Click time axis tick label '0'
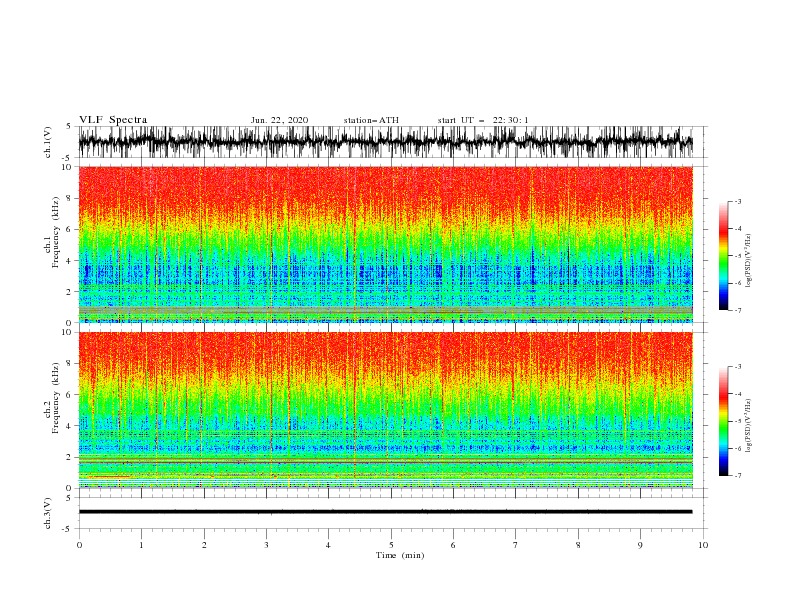The width and height of the screenshot is (792, 612). coord(79,545)
